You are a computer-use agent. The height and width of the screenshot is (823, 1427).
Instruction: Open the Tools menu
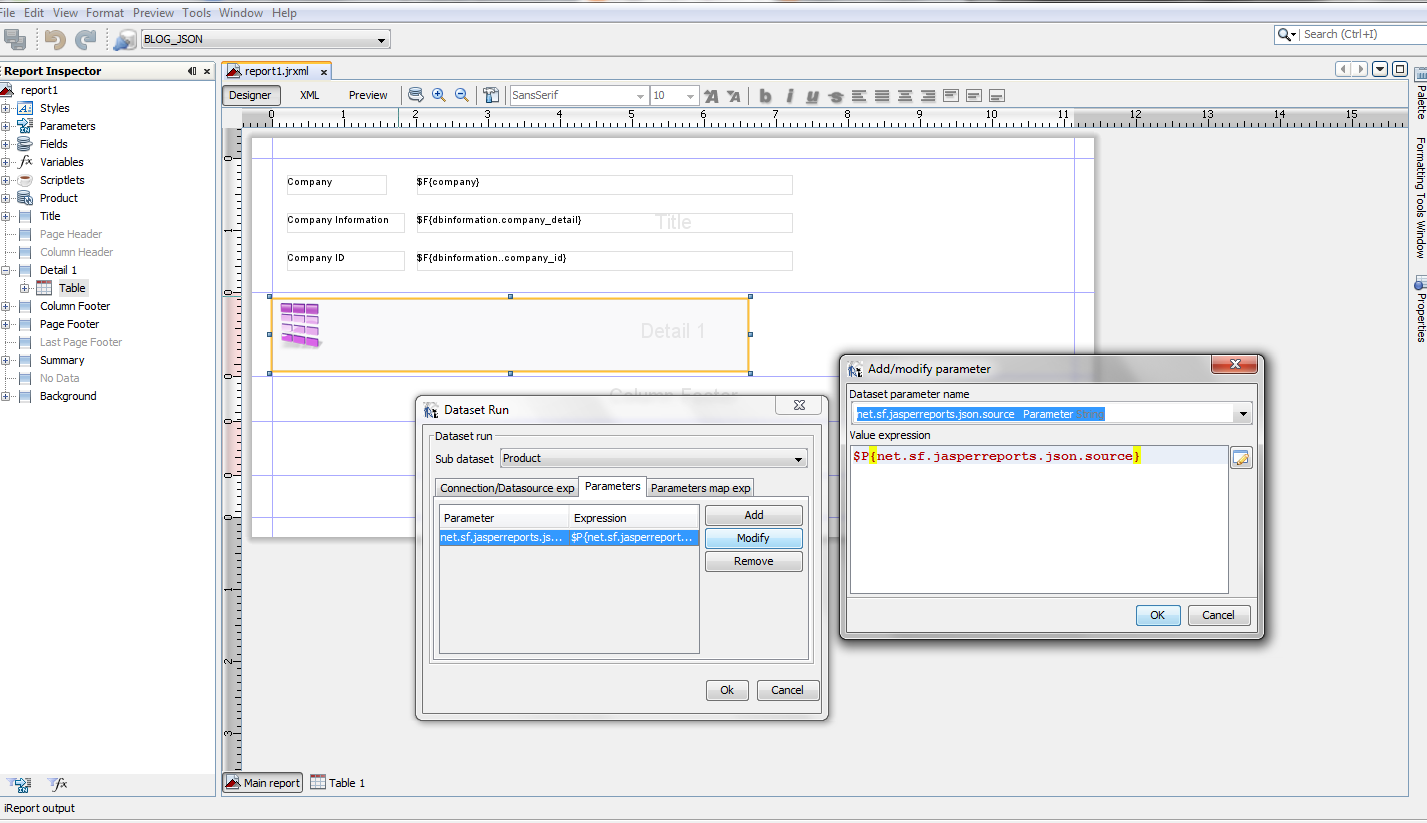pos(196,13)
